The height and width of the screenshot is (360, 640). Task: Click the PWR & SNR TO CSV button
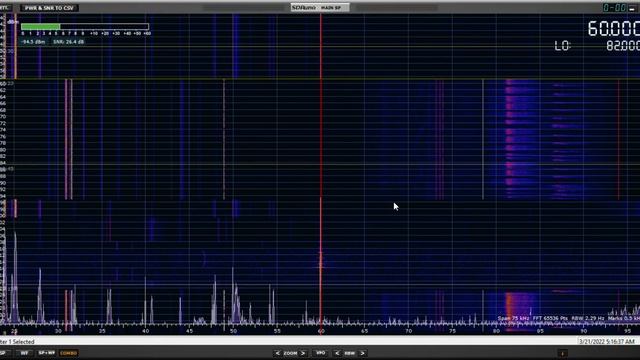point(49,8)
